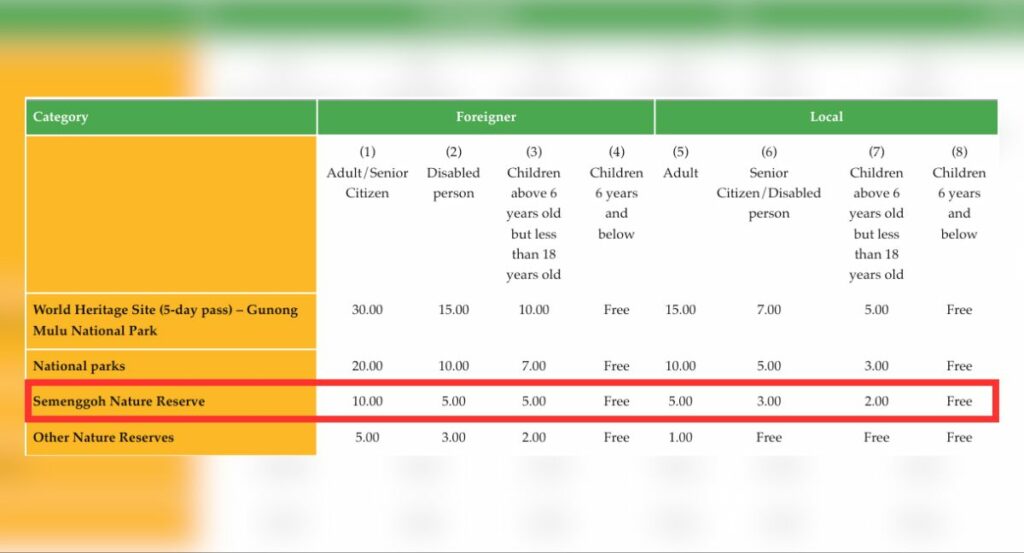Select the World Heritage Site Gunong Mulu row label
The width and height of the screenshot is (1024, 553).
pos(165,320)
